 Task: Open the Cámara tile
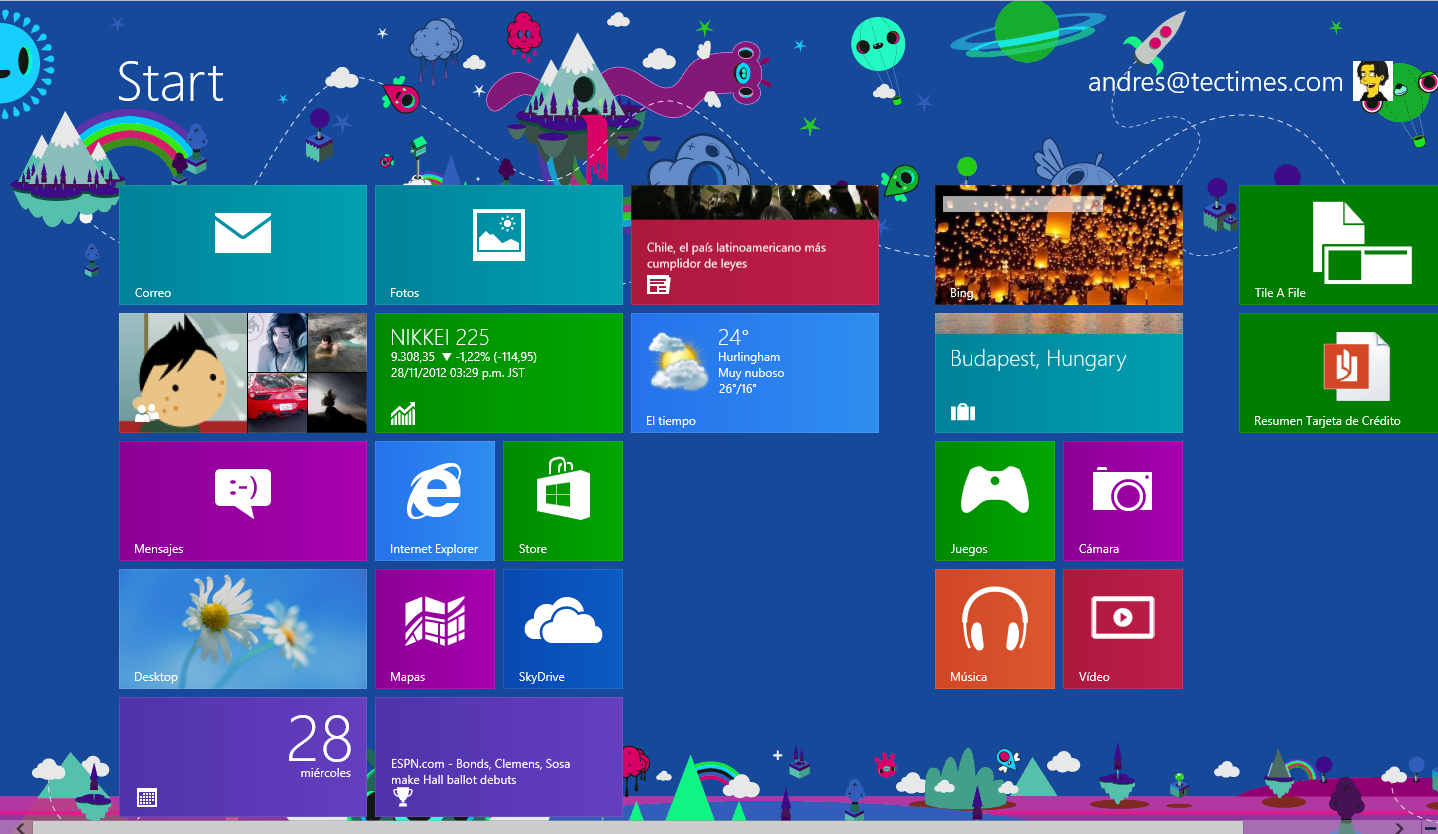tap(1123, 501)
